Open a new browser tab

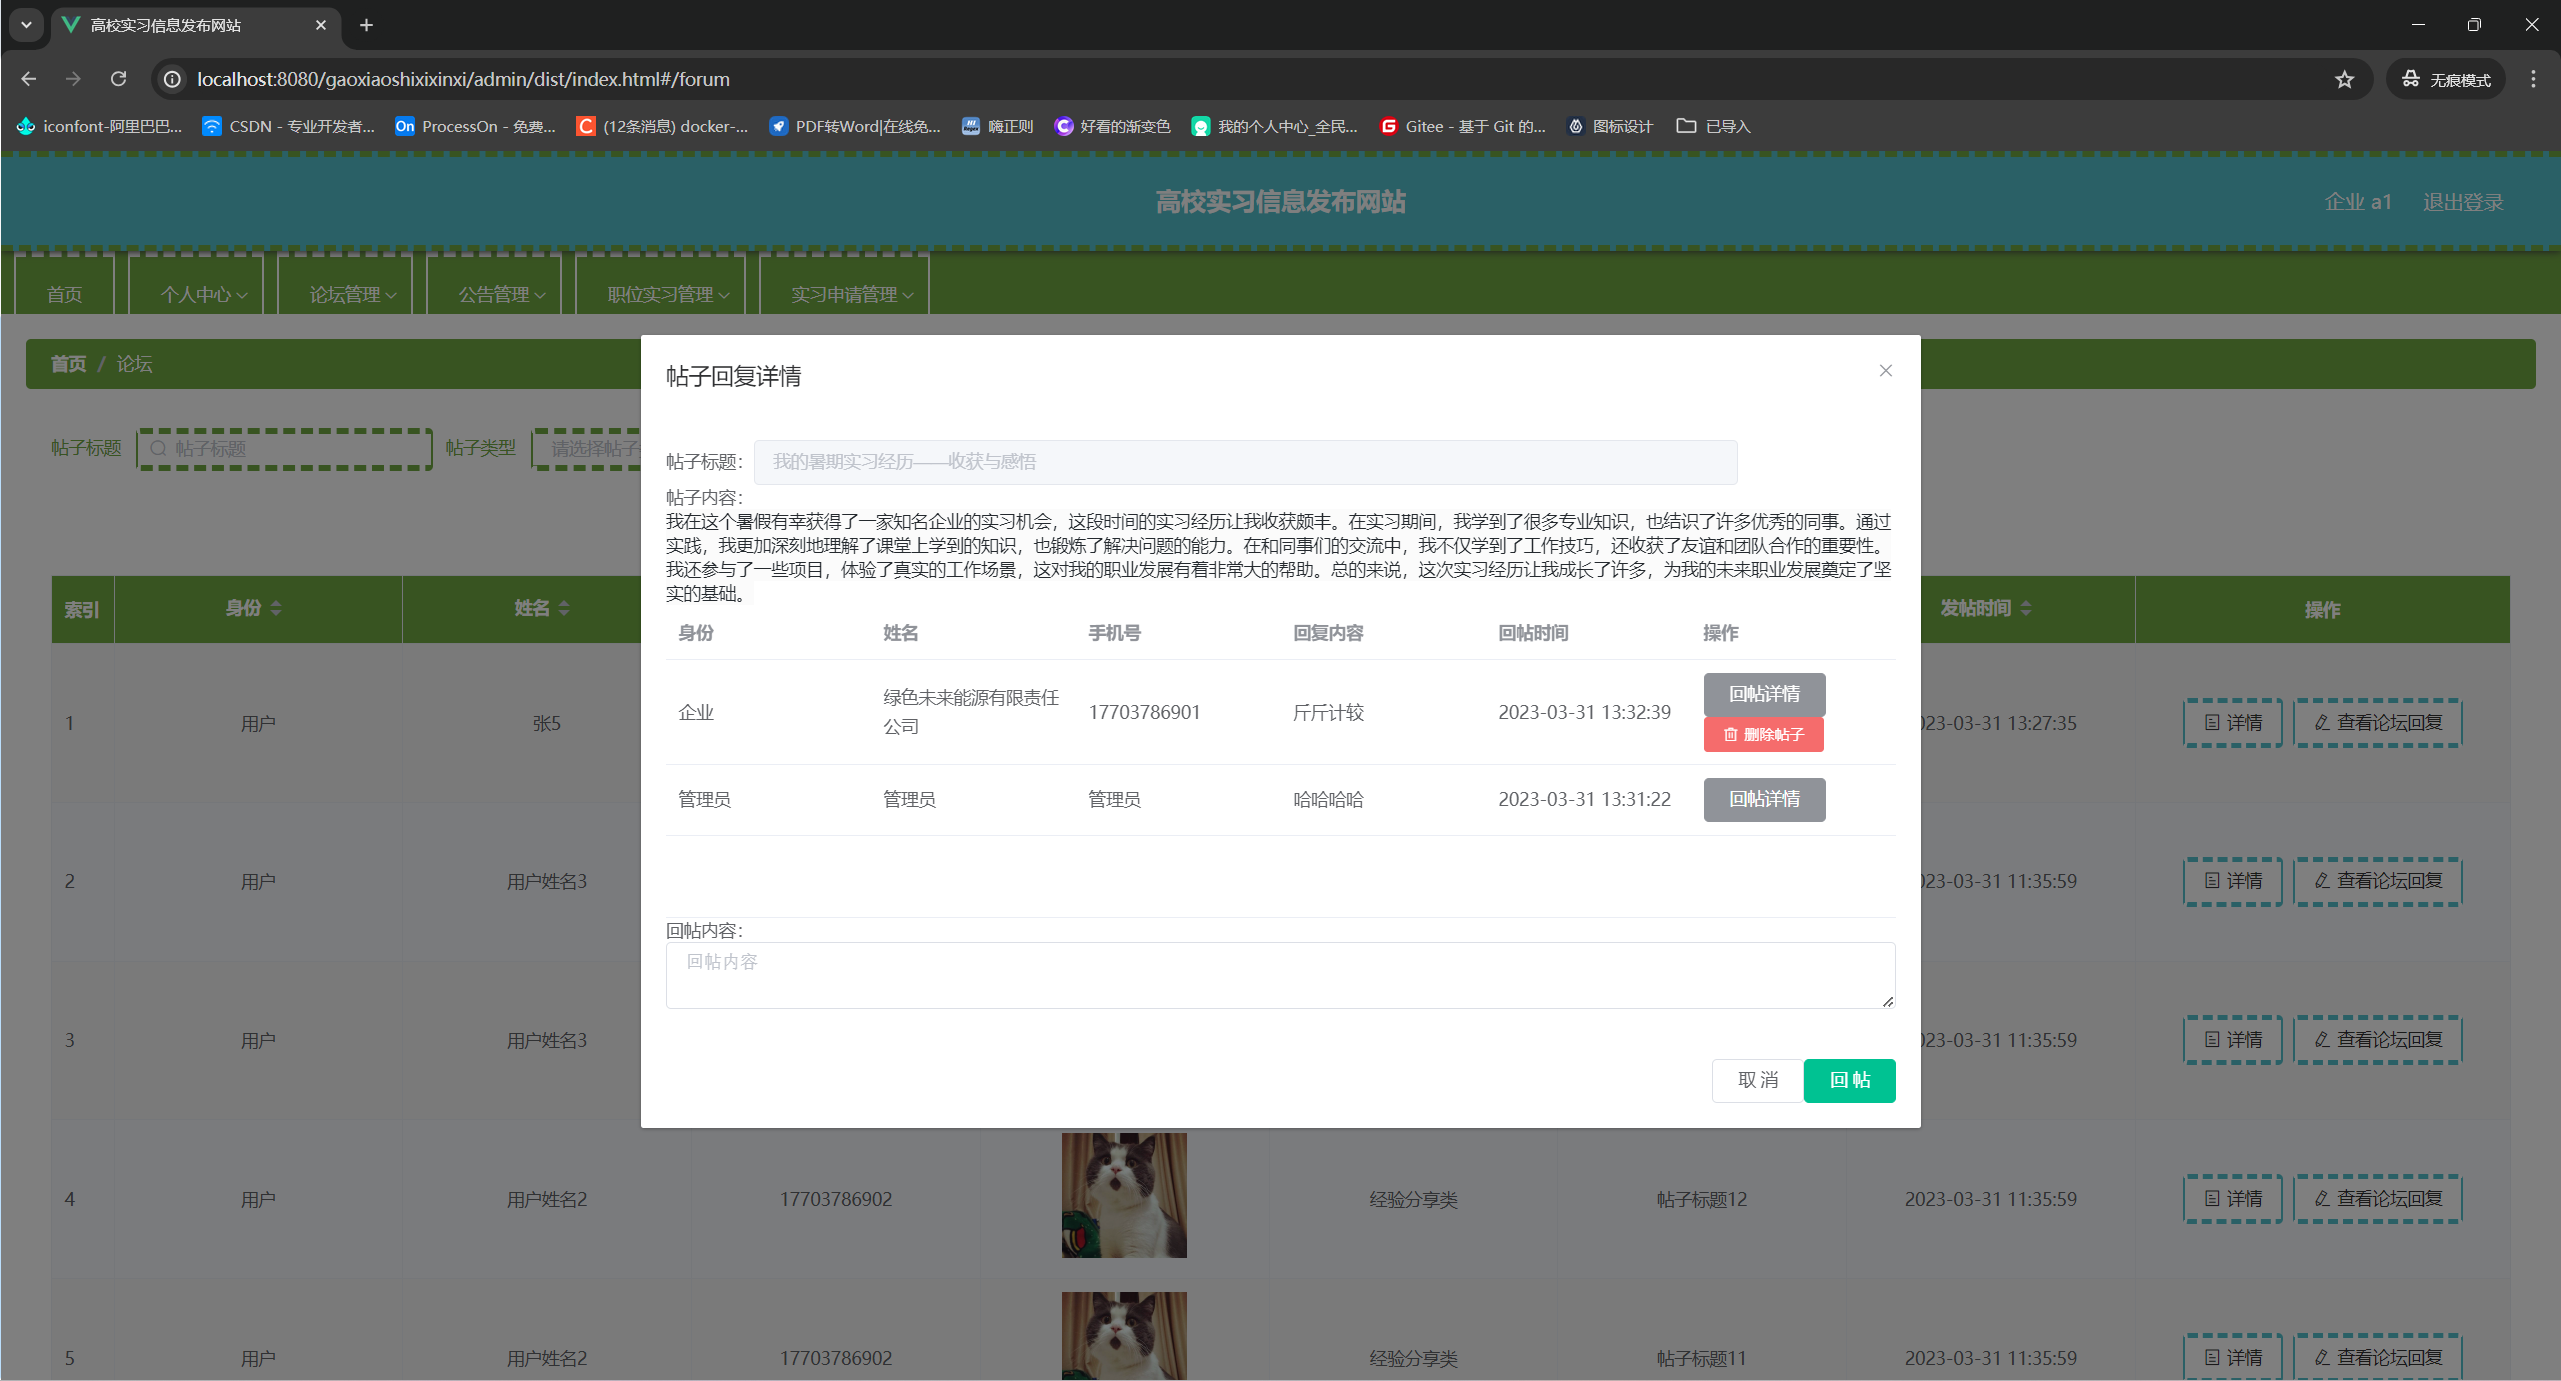[x=366, y=25]
